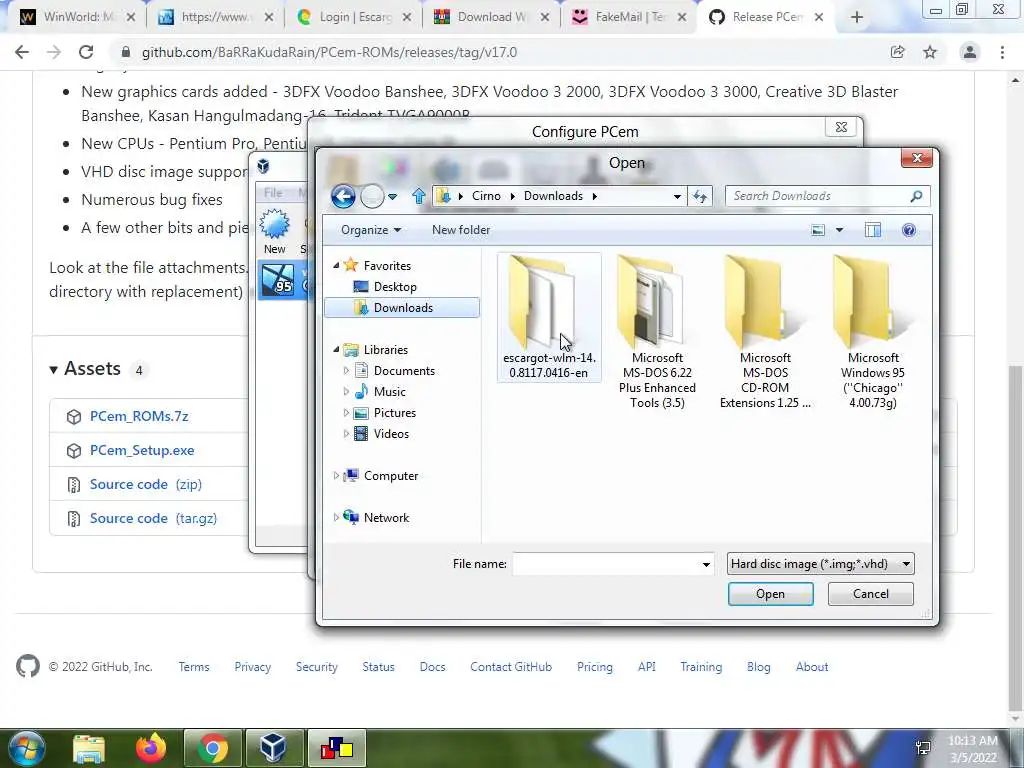Image resolution: width=1024 pixels, height=768 pixels.
Task: Download PCem_ROMs.7z asset
Action: pyautogui.click(x=139, y=416)
